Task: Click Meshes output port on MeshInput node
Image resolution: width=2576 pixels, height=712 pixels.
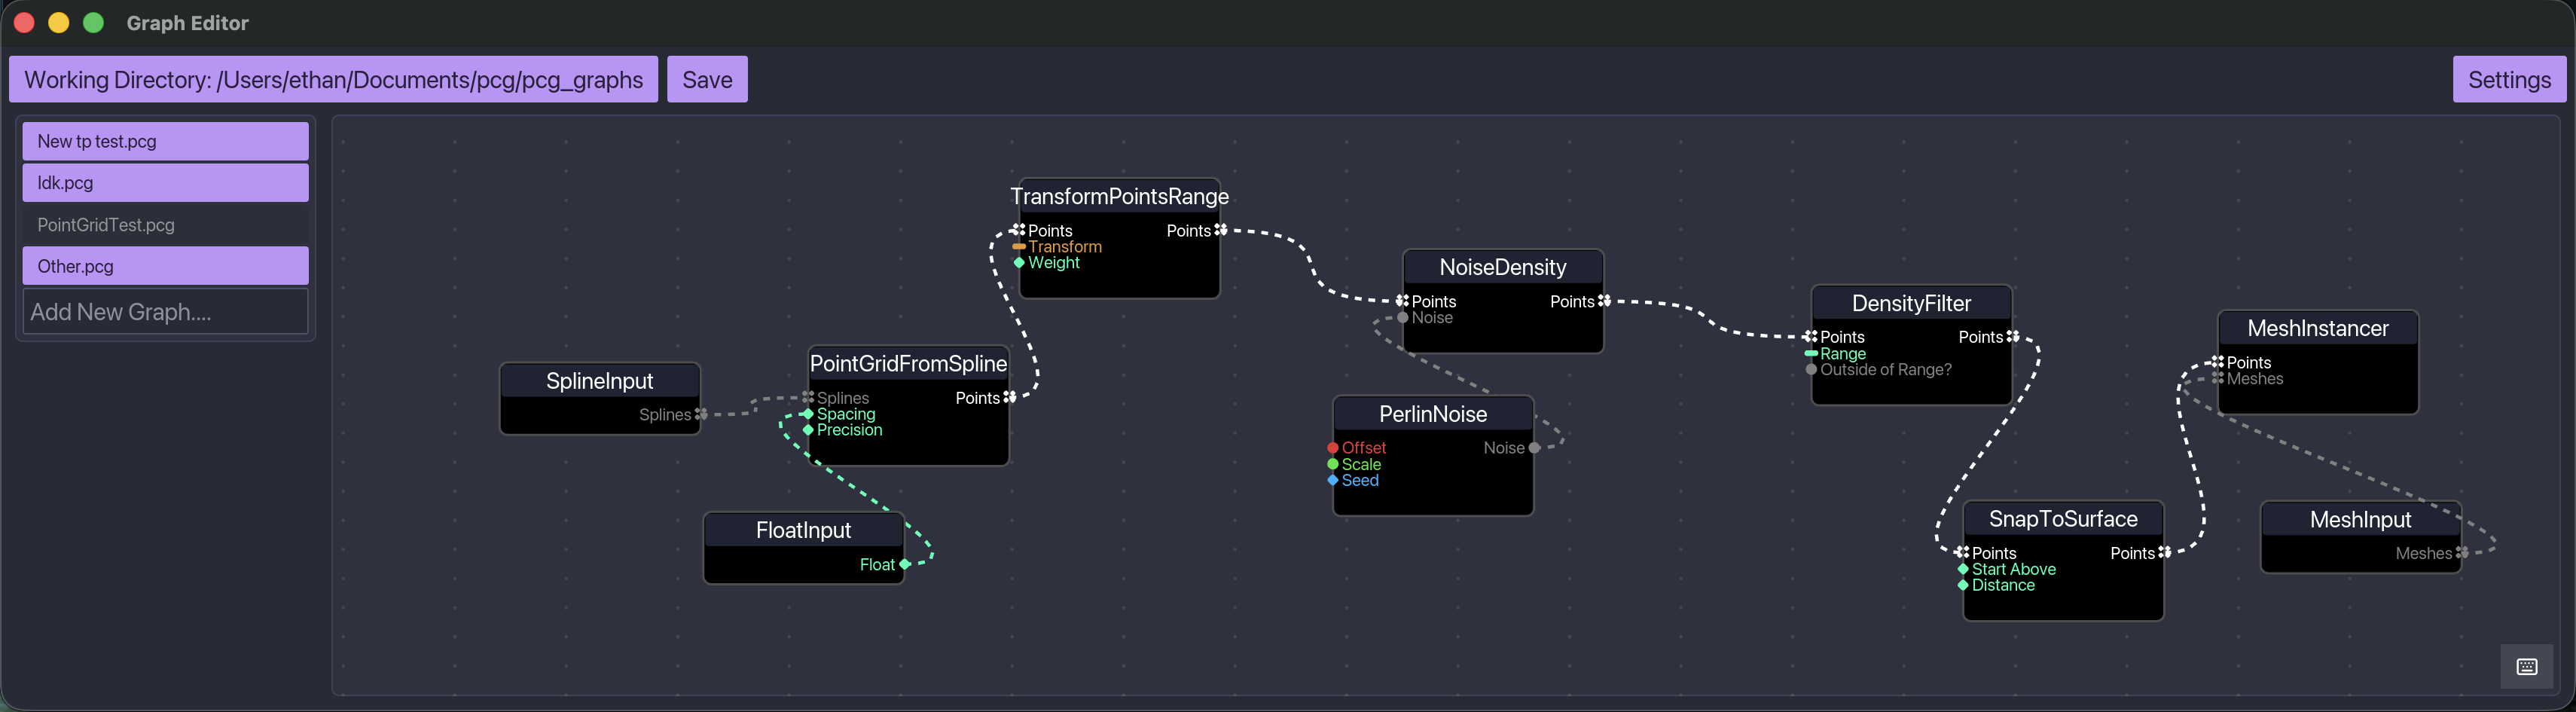Action: pyautogui.click(x=2462, y=553)
